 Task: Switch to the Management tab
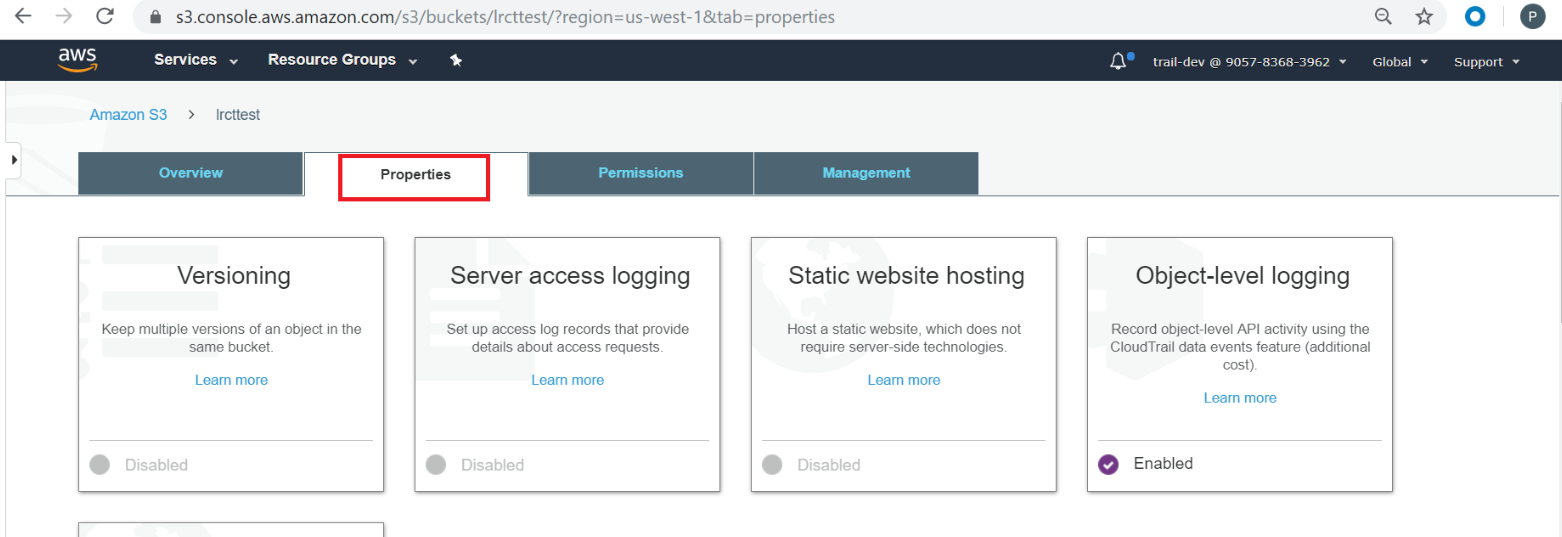pyautogui.click(x=866, y=173)
